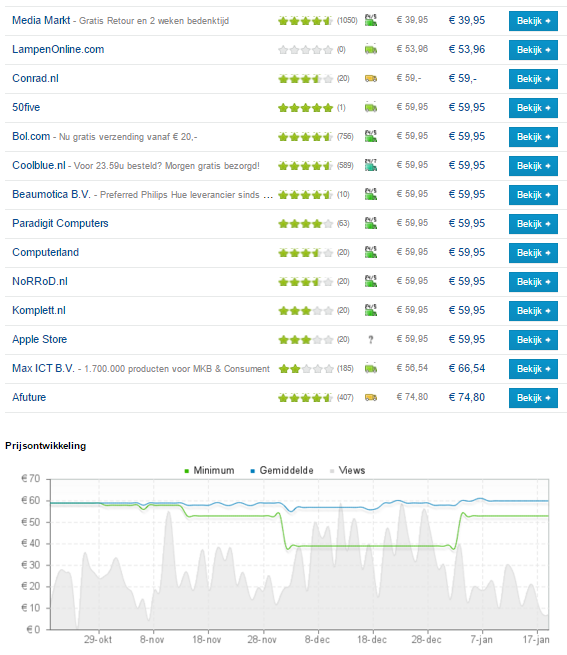Click the five-star rating for 50five
Screen dimensions: 567x655
pyautogui.click(x=305, y=108)
